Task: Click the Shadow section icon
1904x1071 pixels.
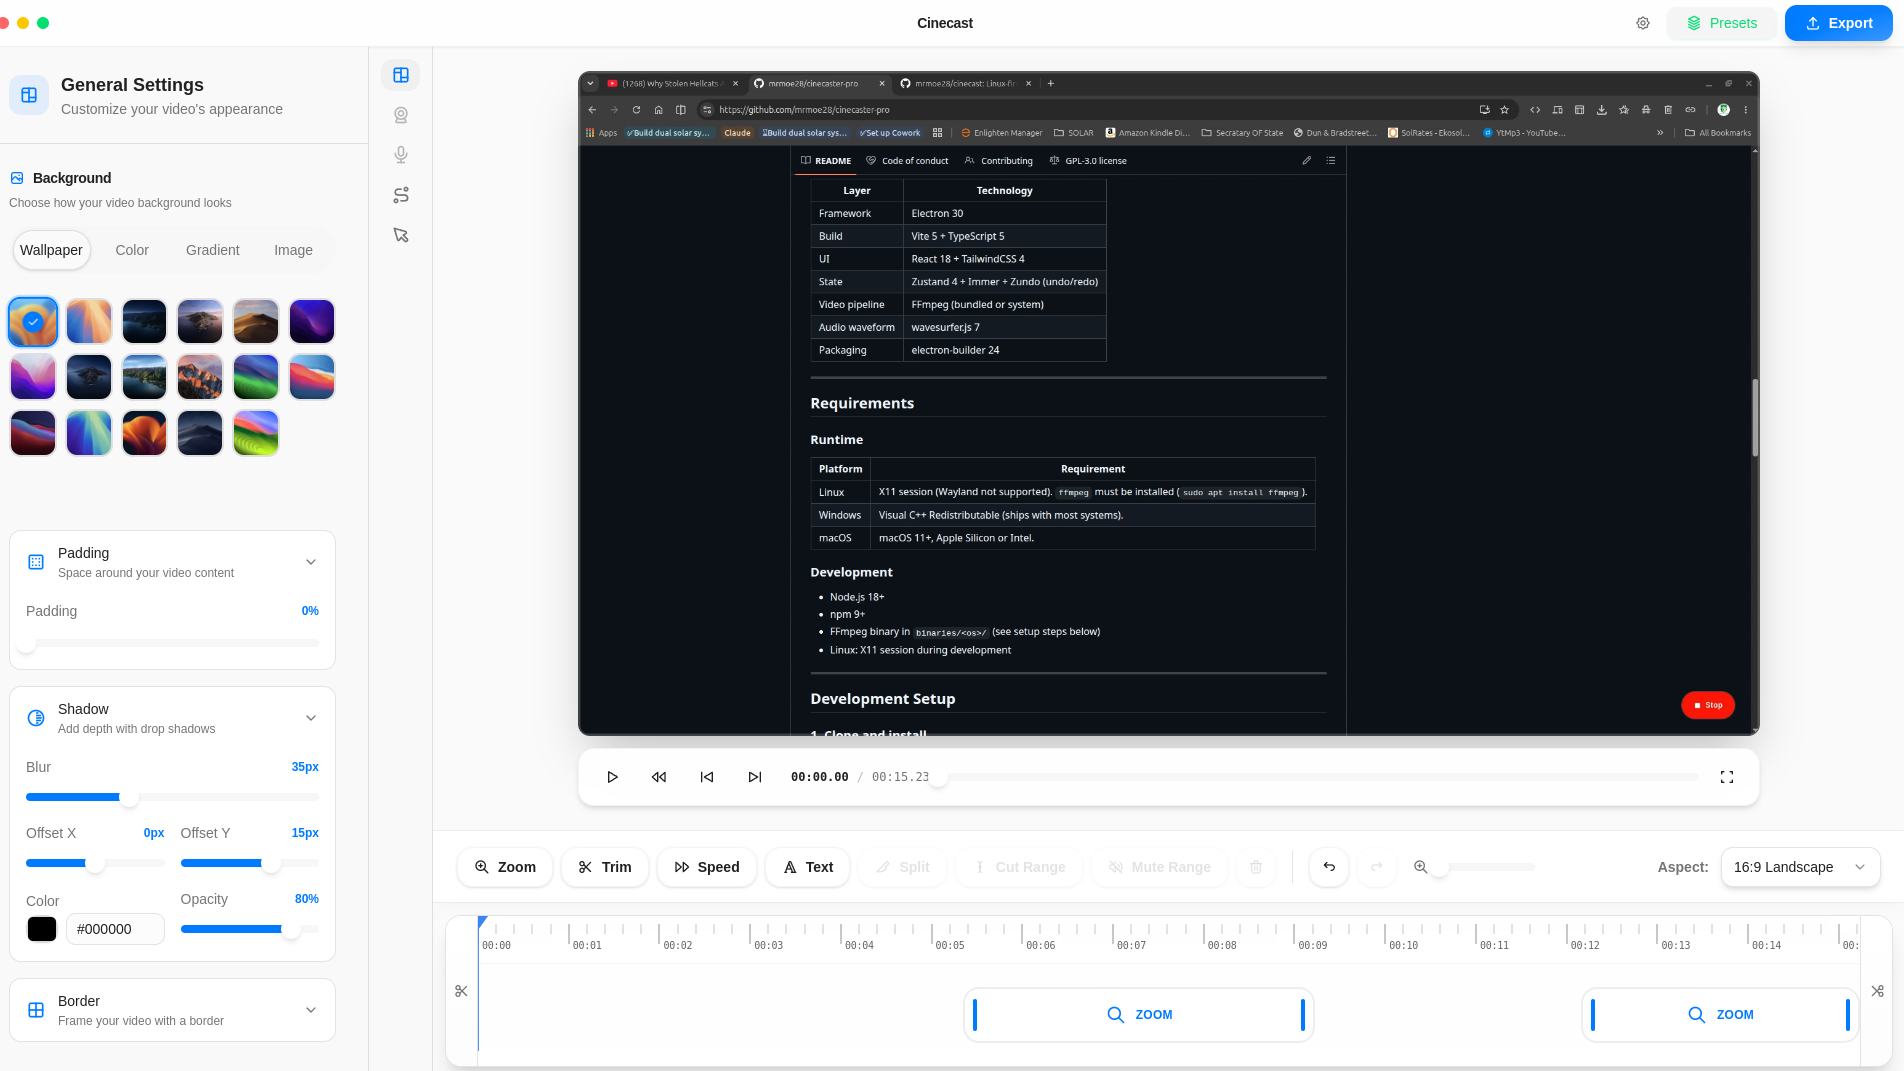Action: point(36,718)
